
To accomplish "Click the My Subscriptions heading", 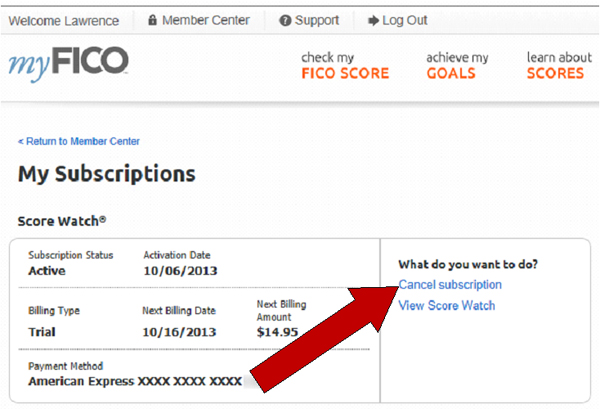I will tap(107, 174).
